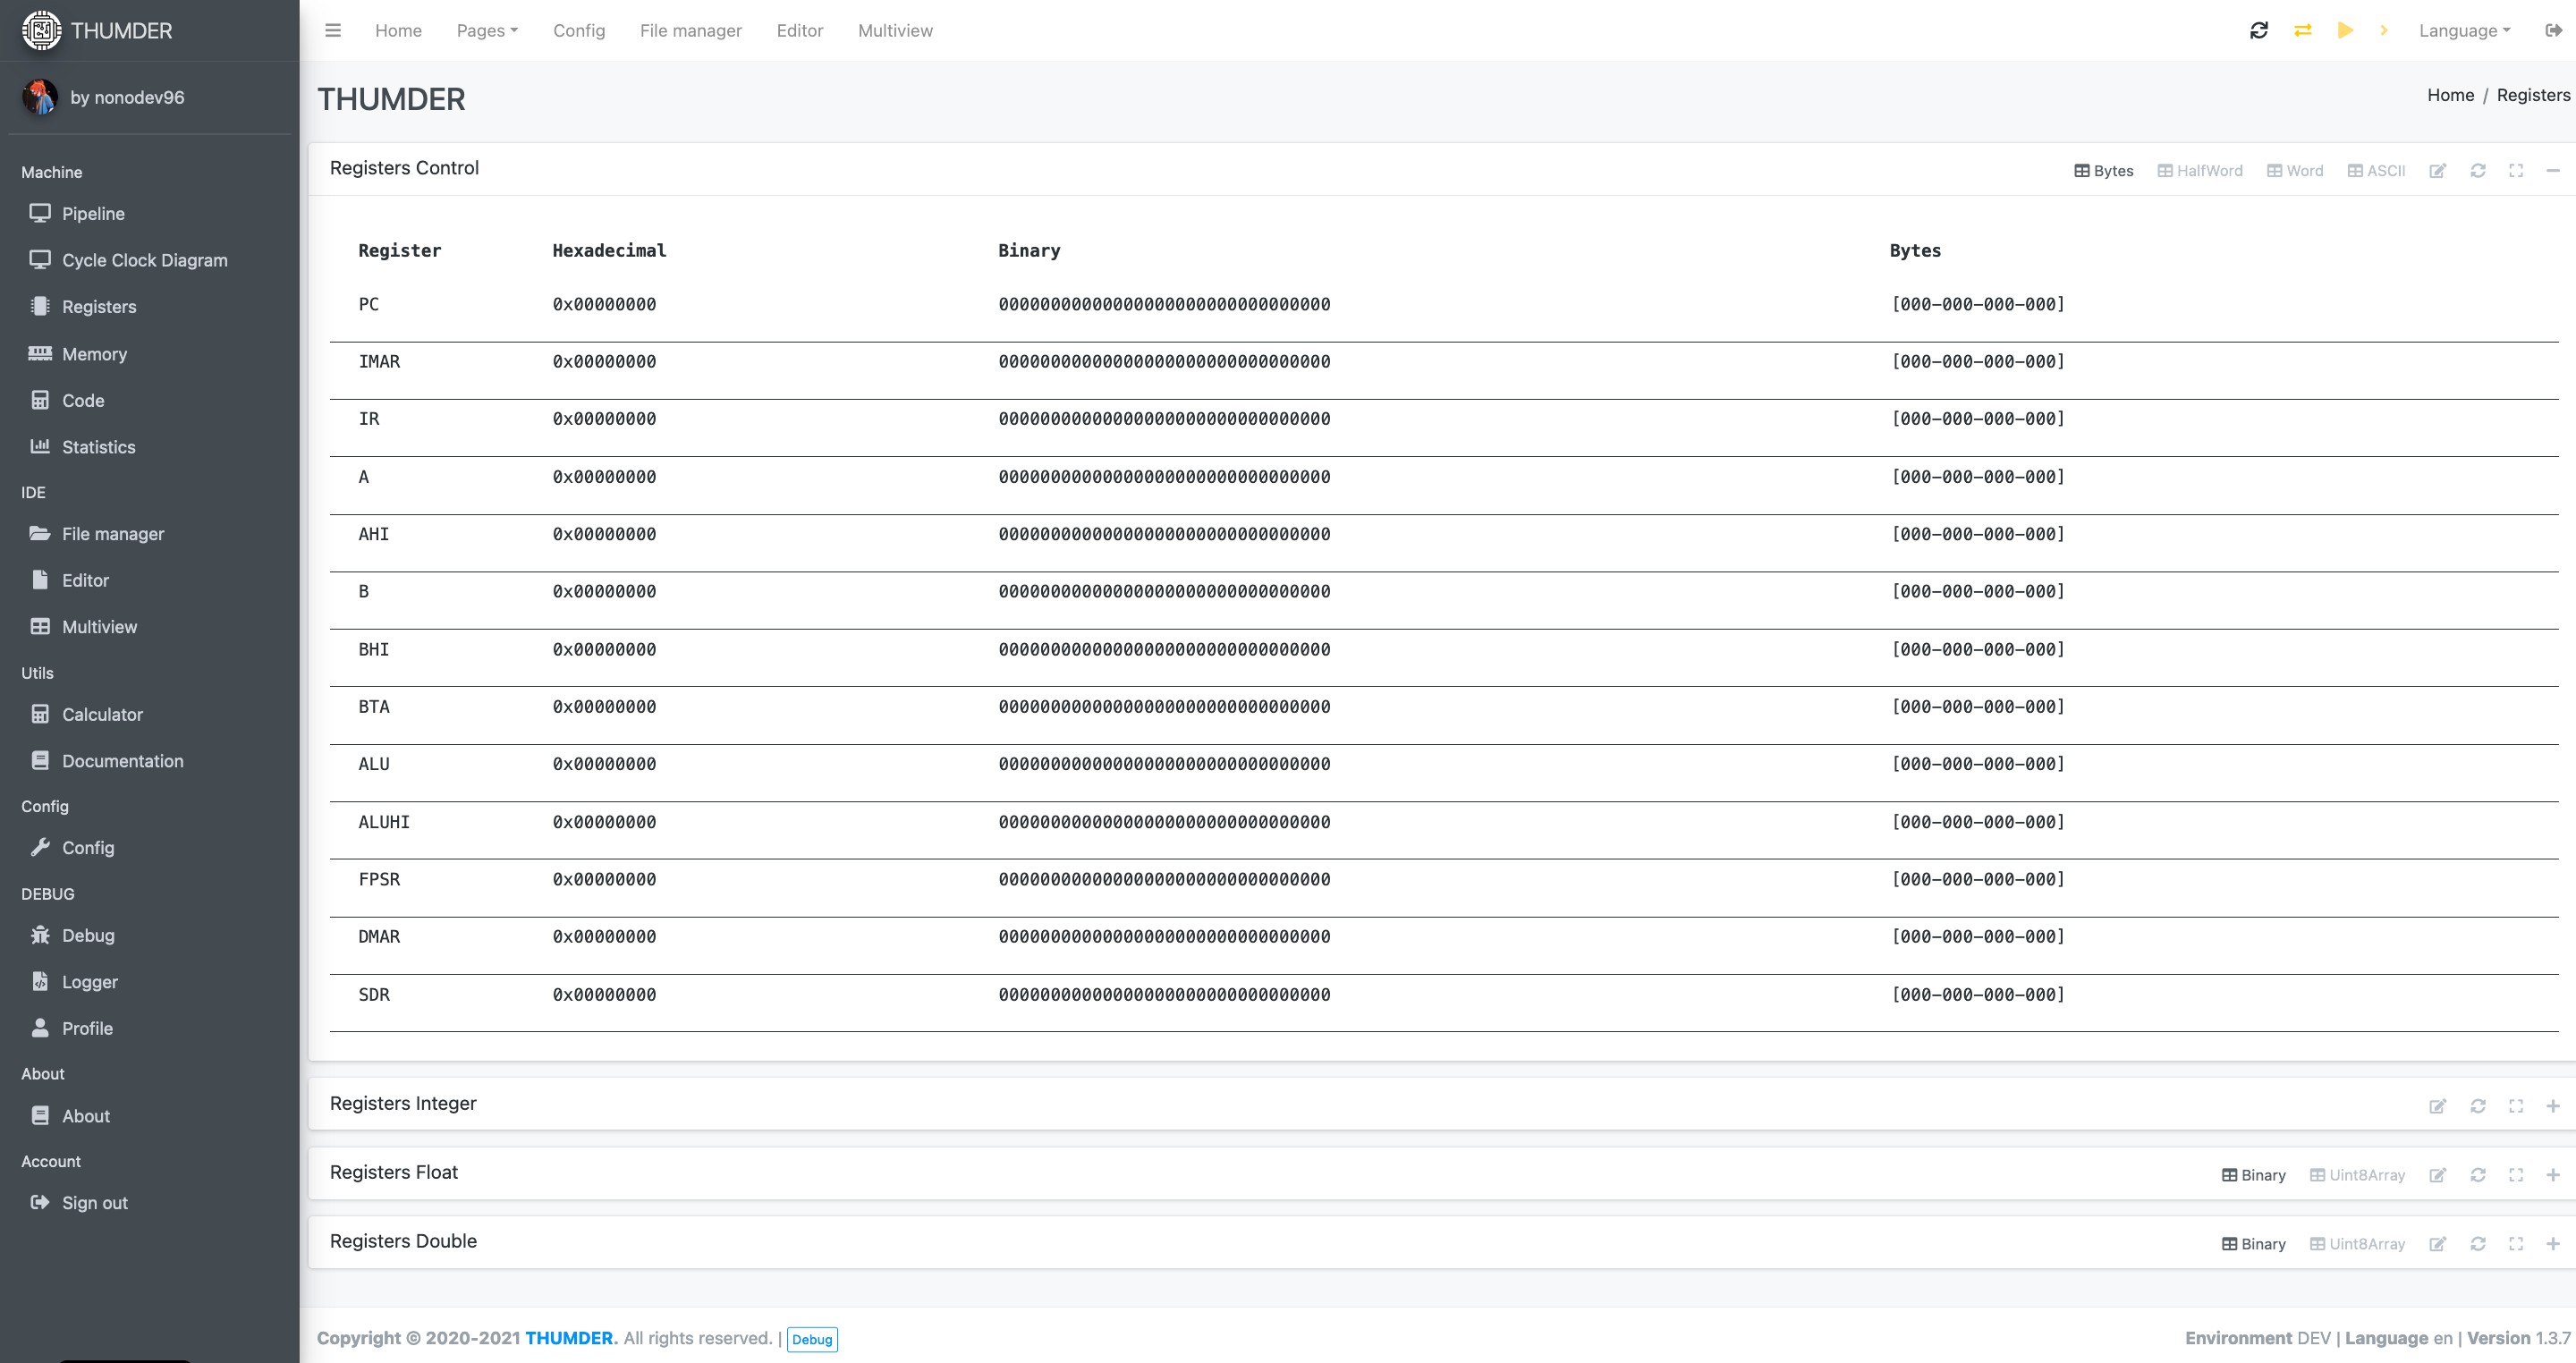Open Multiview from top navbar
This screenshot has height=1363, width=2576.
point(895,30)
